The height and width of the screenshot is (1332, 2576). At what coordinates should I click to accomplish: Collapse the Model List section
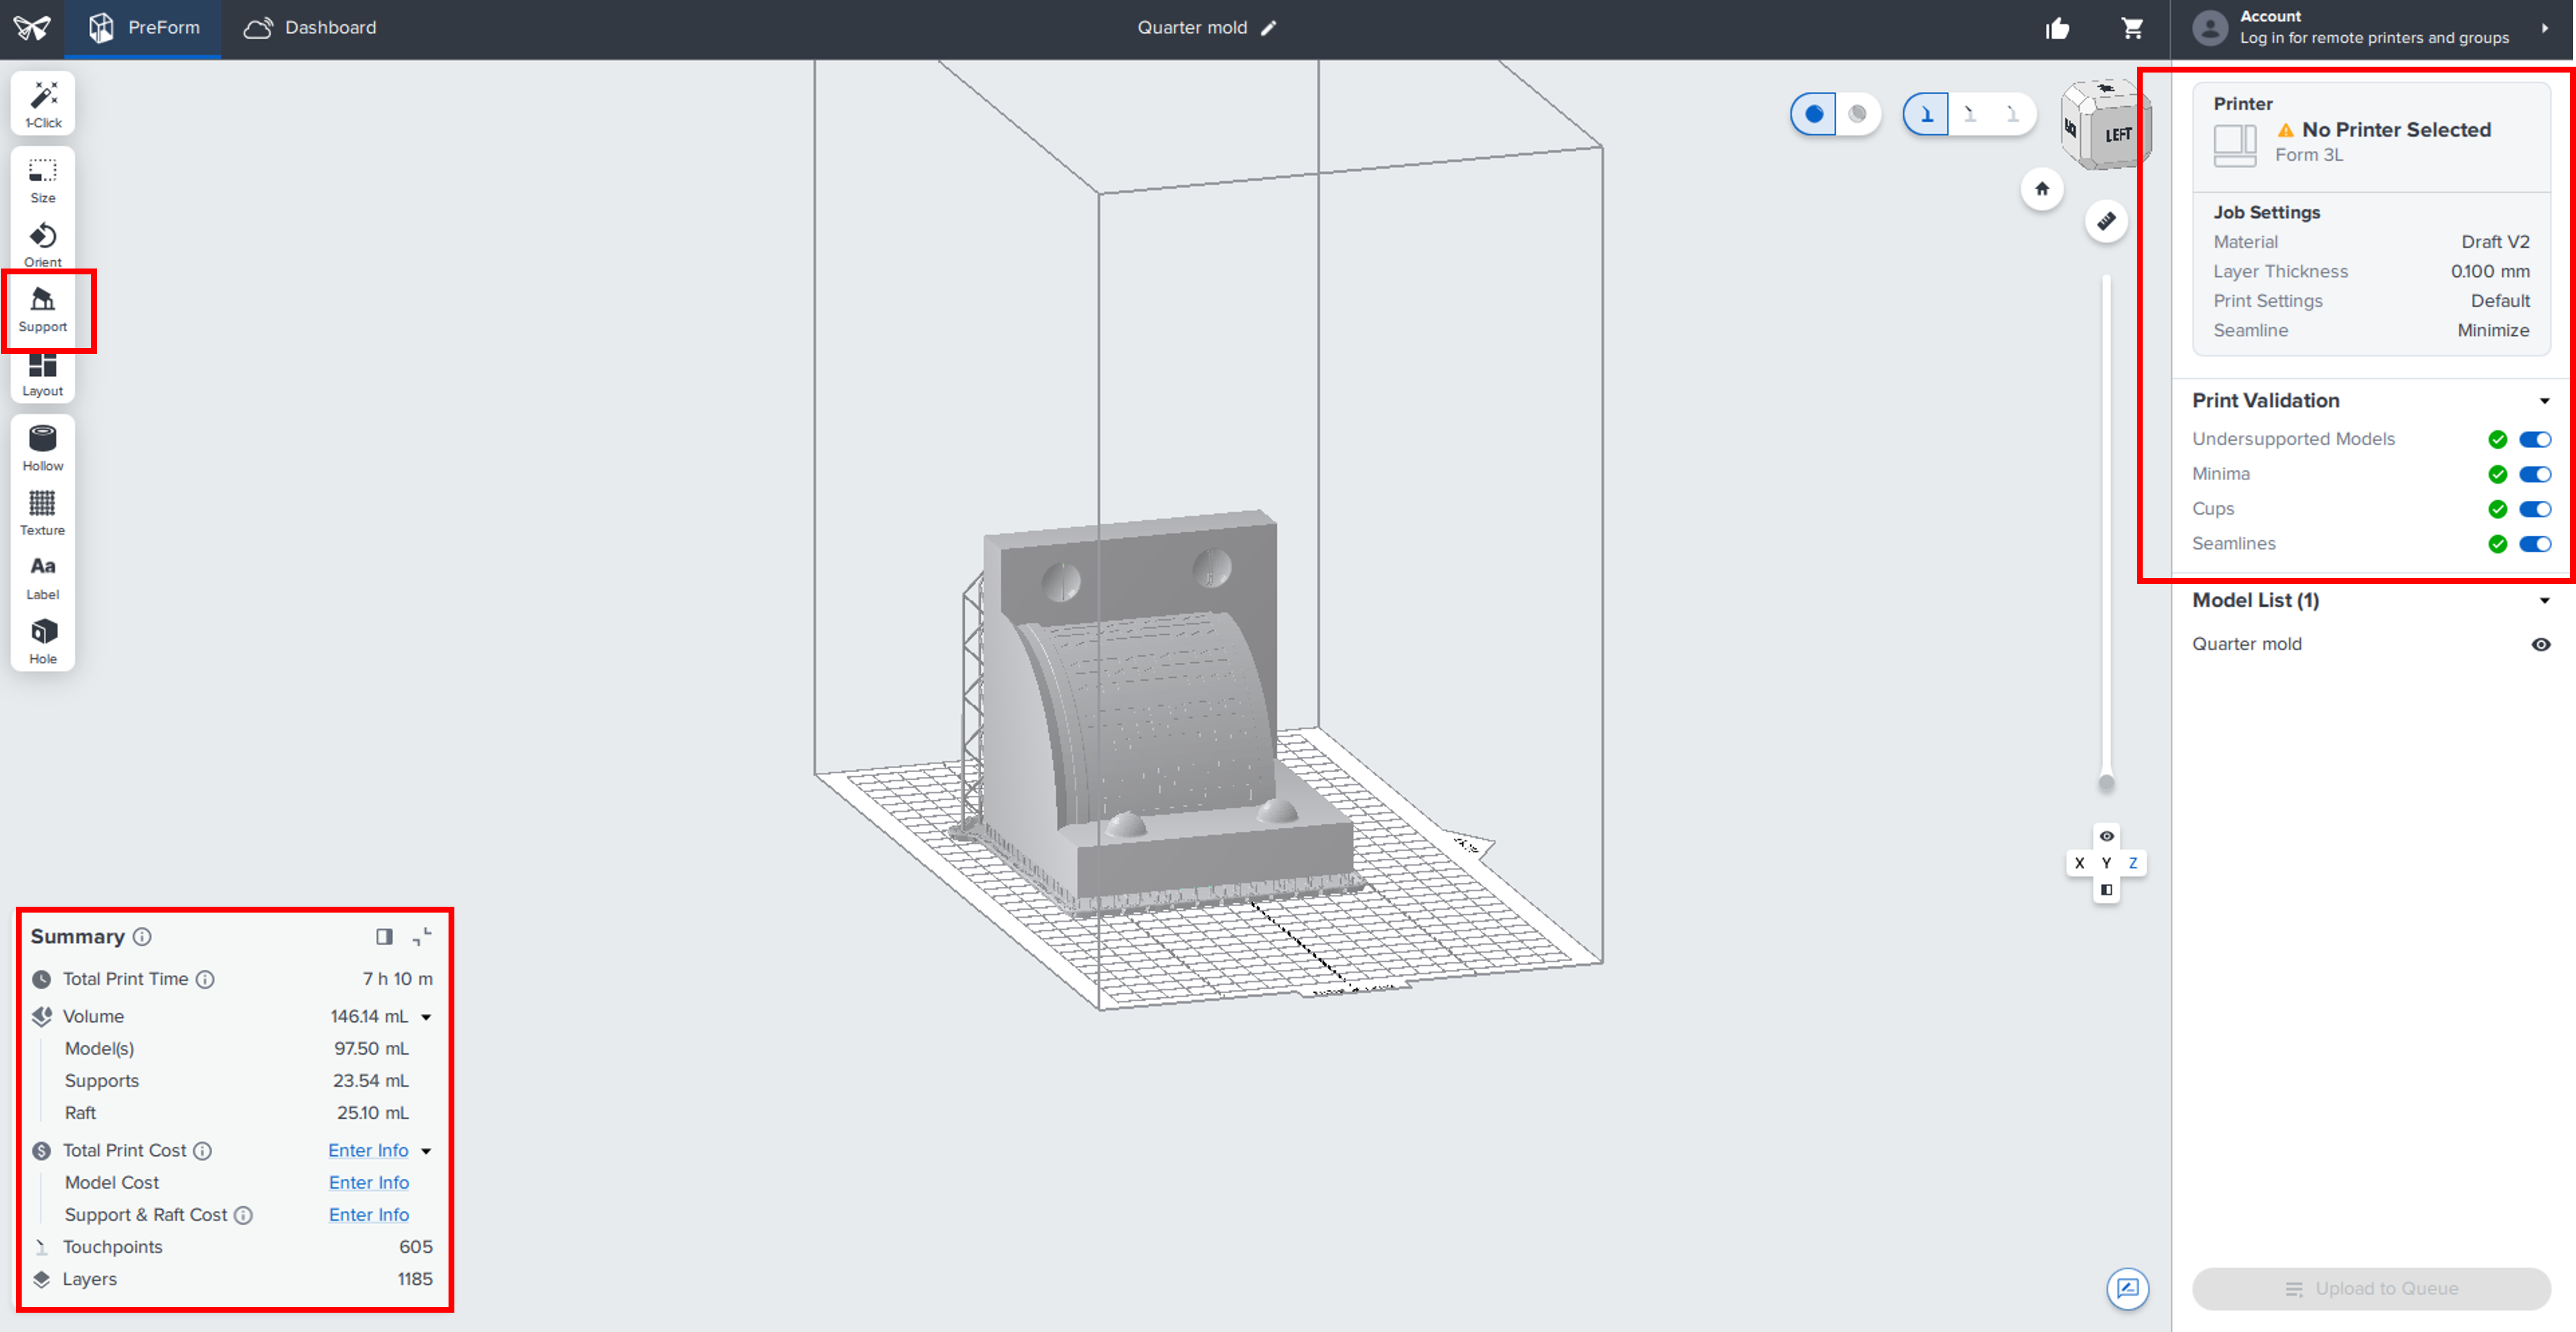click(x=2544, y=601)
